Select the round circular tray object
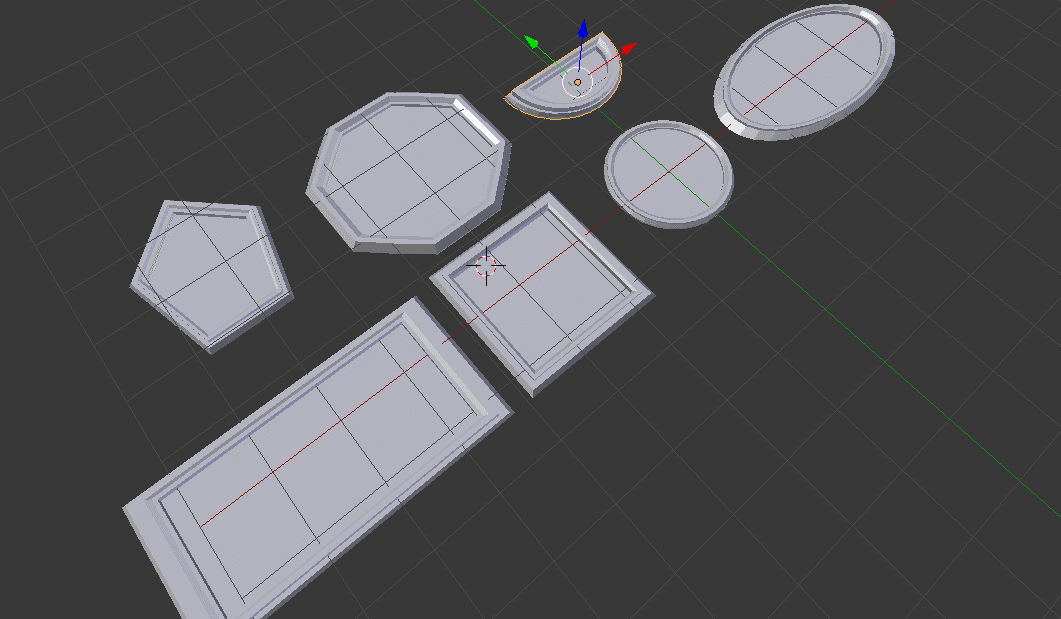 [x=669, y=174]
